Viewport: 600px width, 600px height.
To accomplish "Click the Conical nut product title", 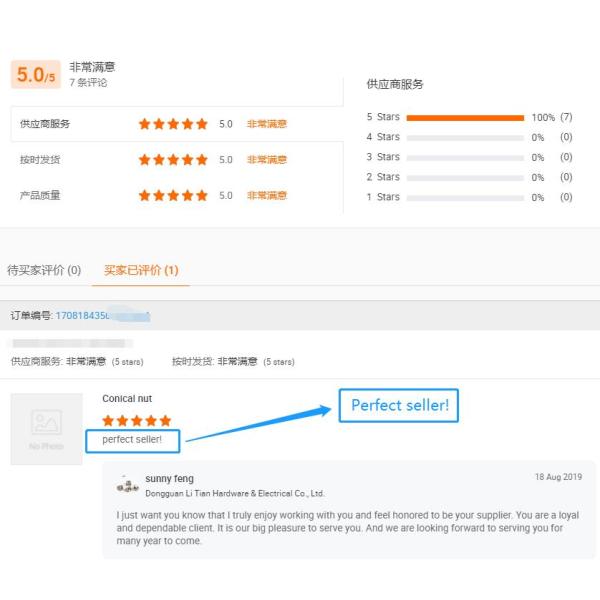I will click(x=127, y=399).
